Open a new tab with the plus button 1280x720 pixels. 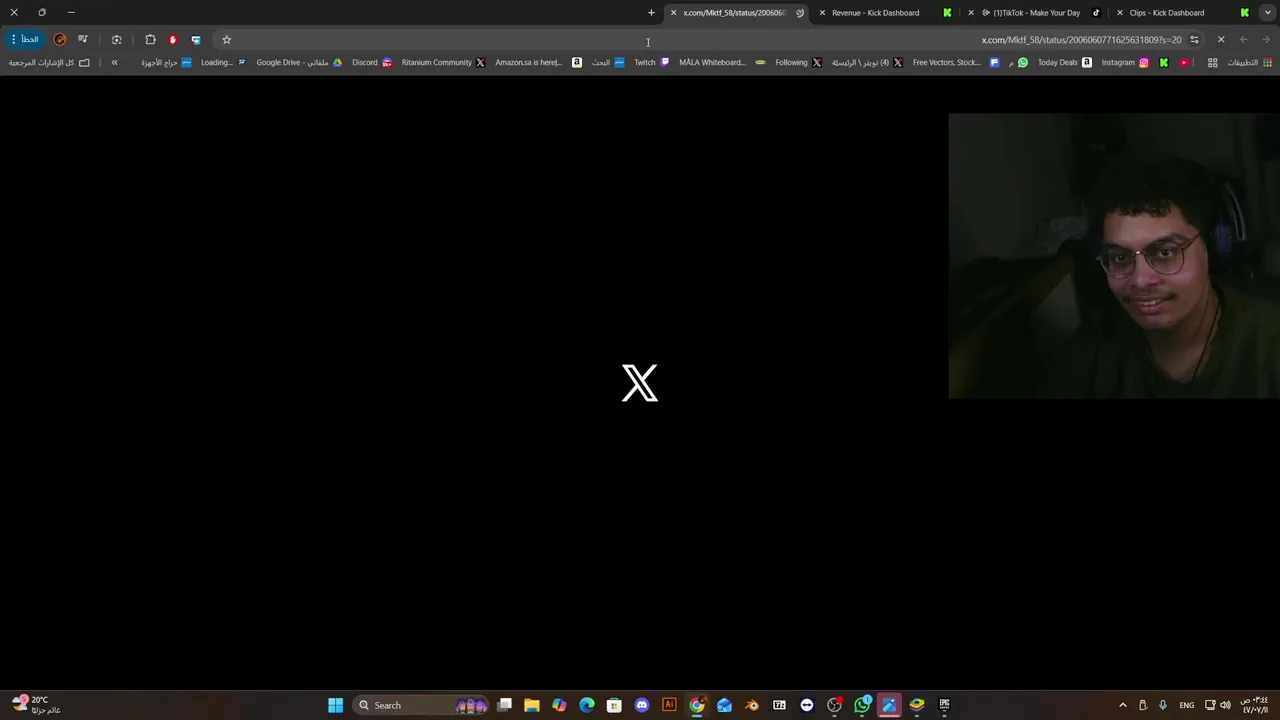(651, 13)
